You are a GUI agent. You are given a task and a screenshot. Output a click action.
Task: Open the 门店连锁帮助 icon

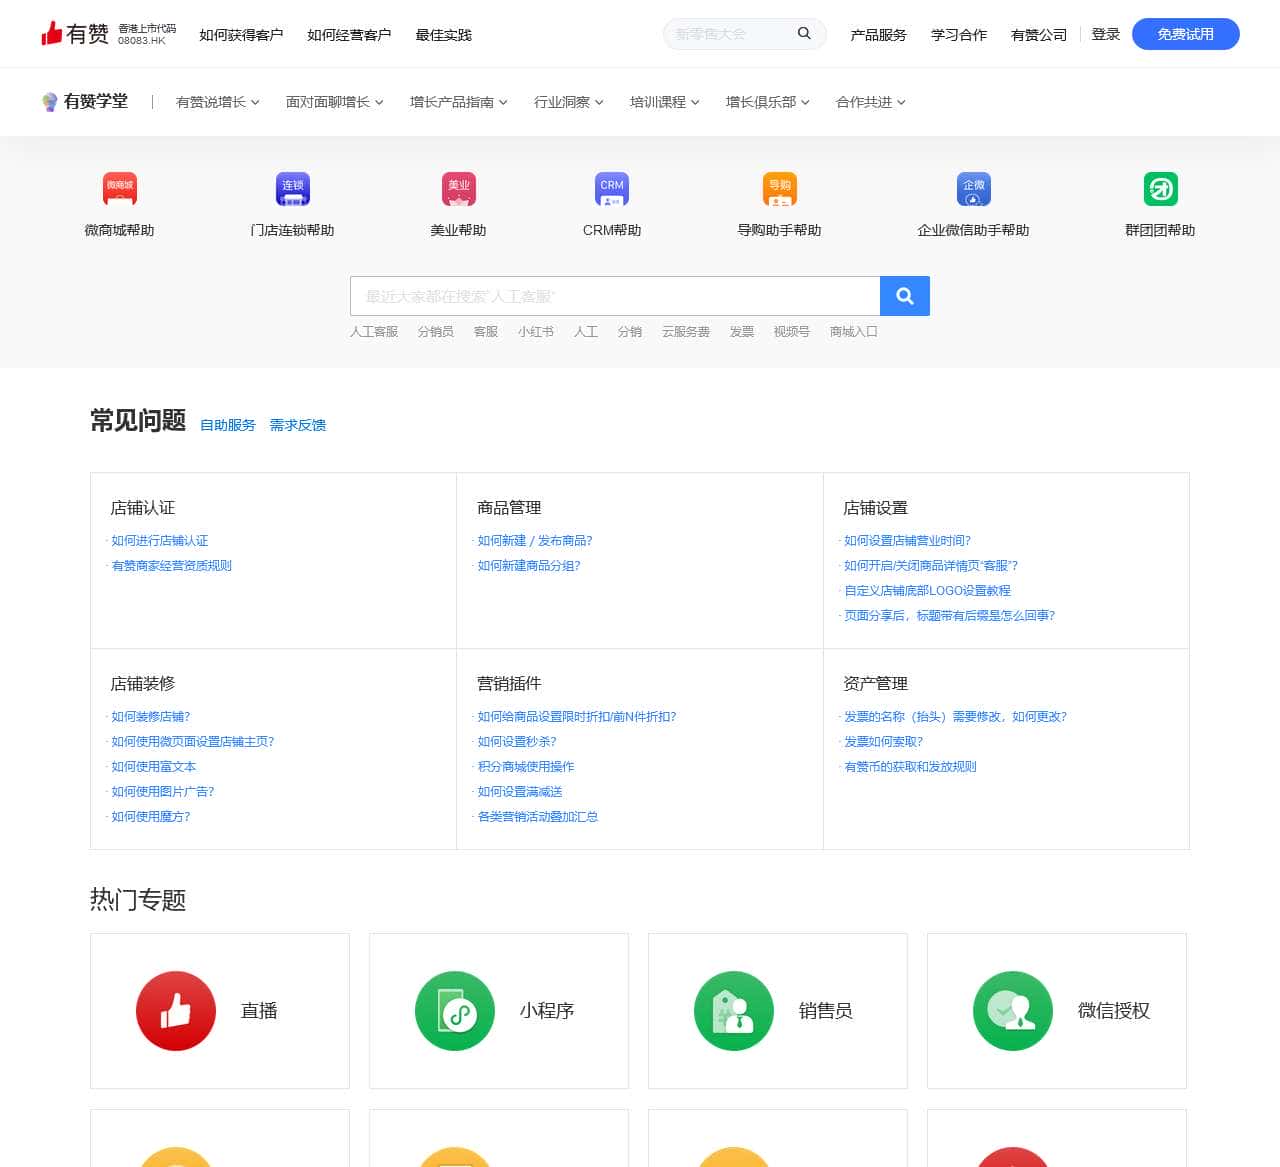293,188
